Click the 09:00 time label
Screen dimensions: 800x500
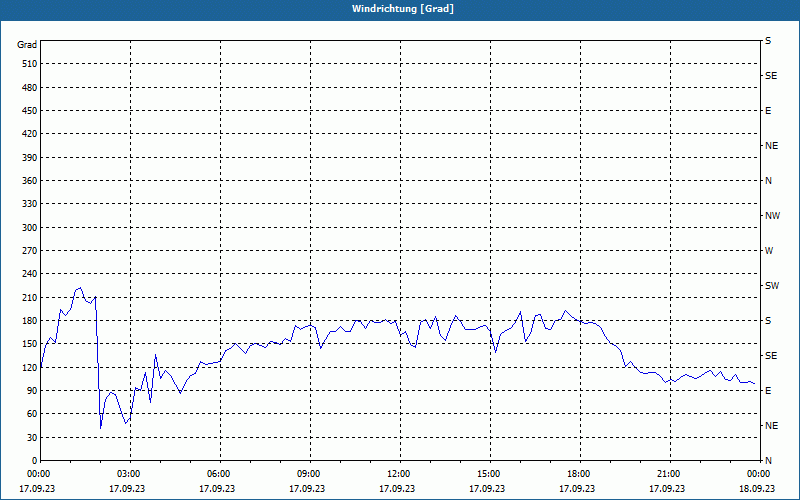[x=307, y=474]
